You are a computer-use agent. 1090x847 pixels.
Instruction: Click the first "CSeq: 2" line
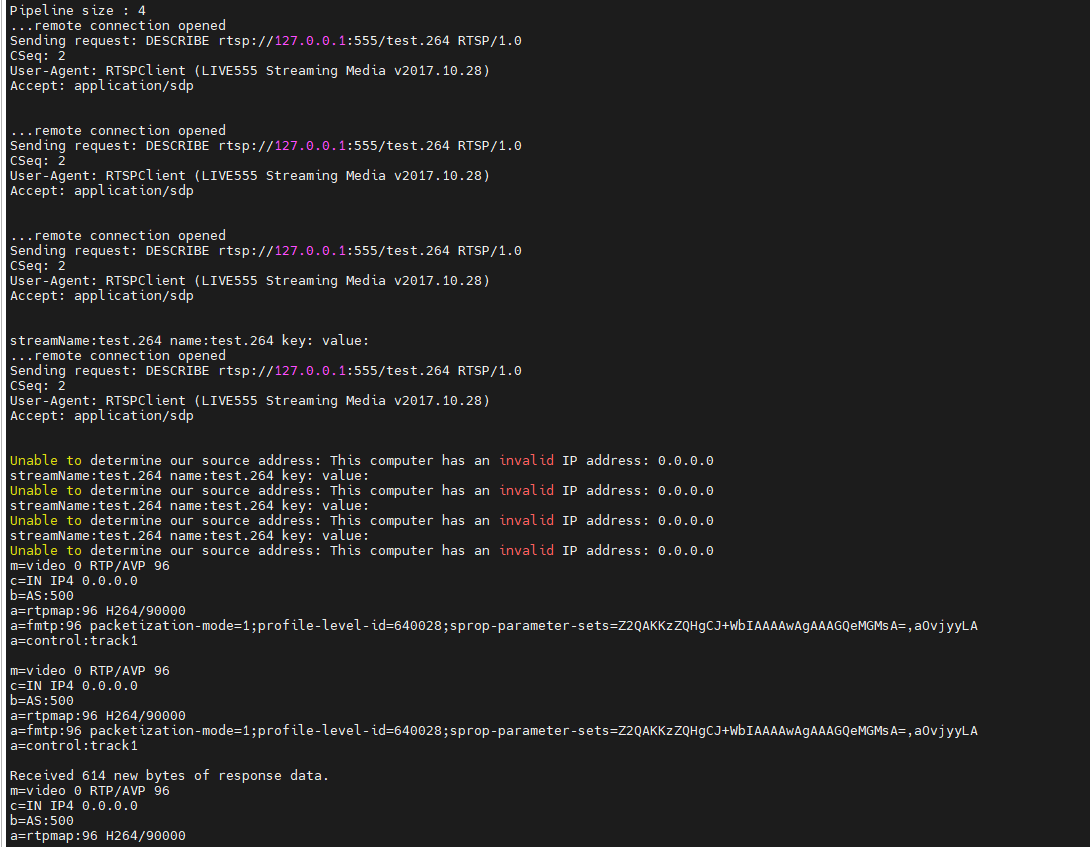click(38, 56)
